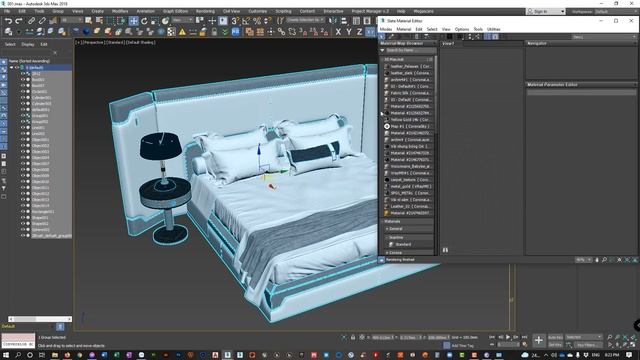Open Select by Name dialog icon
Image resolution: width=640 pixels, height=360 pixels.
pyautogui.click(x=99, y=21)
